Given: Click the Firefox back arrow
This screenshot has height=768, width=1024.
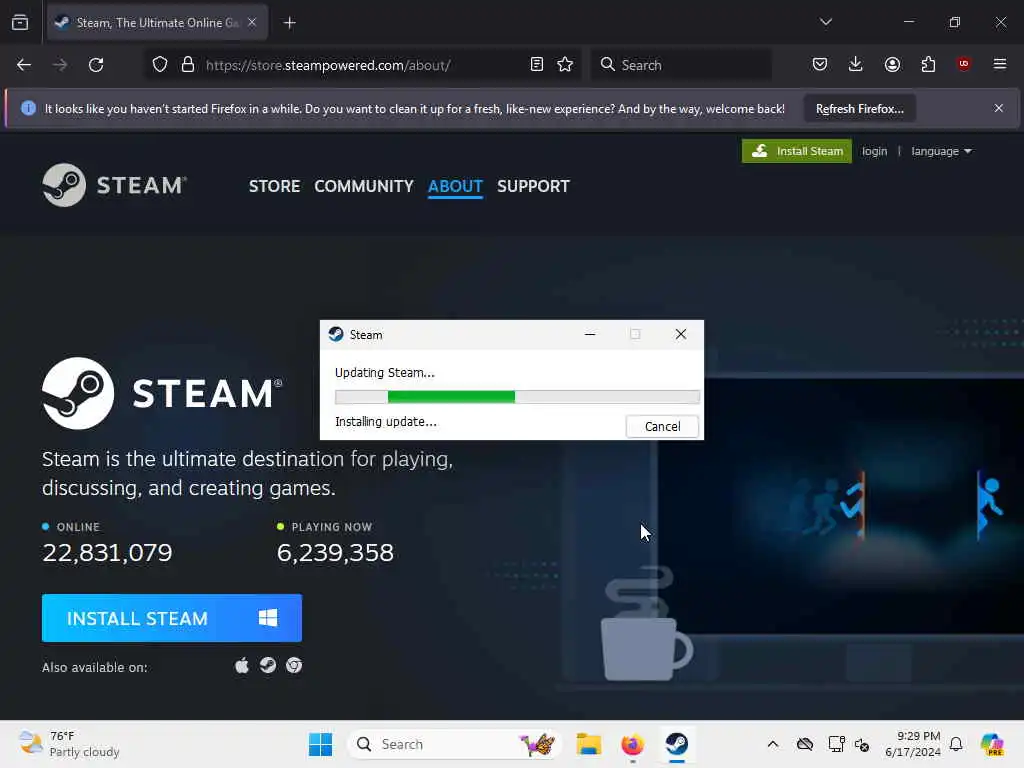Looking at the screenshot, I should (x=24, y=65).
